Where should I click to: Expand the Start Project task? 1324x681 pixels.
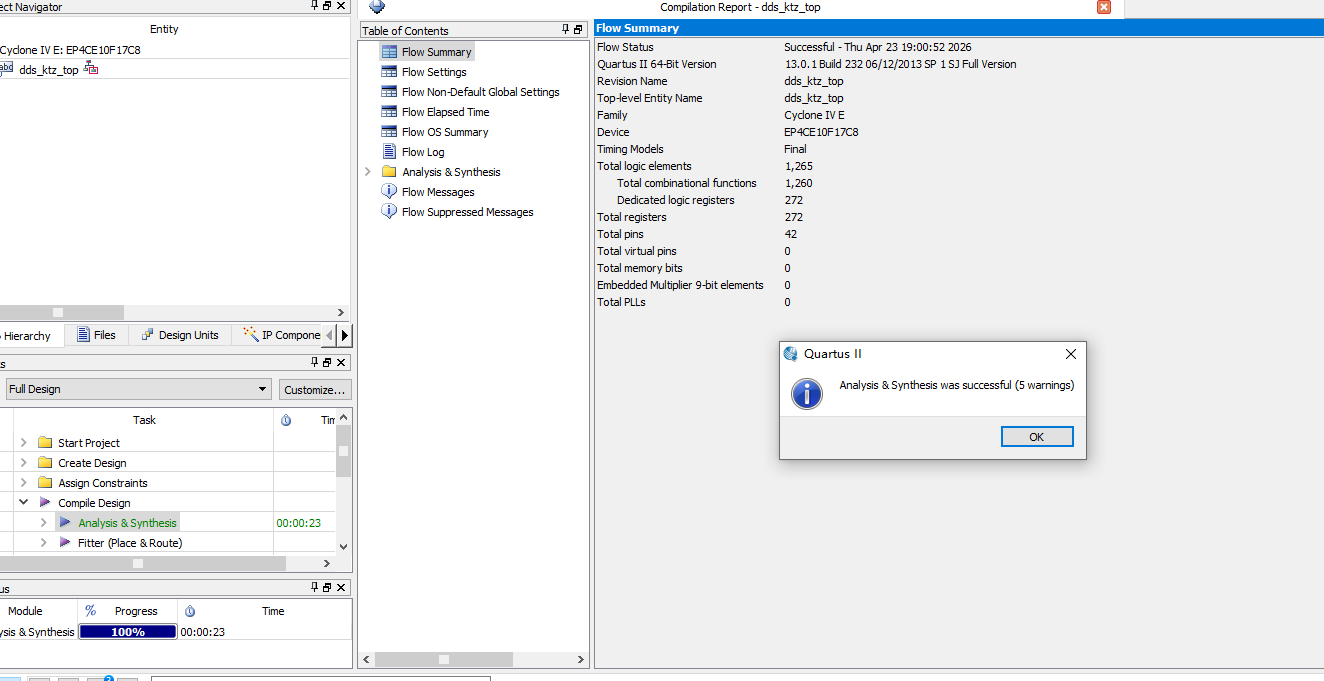[24, 443]
